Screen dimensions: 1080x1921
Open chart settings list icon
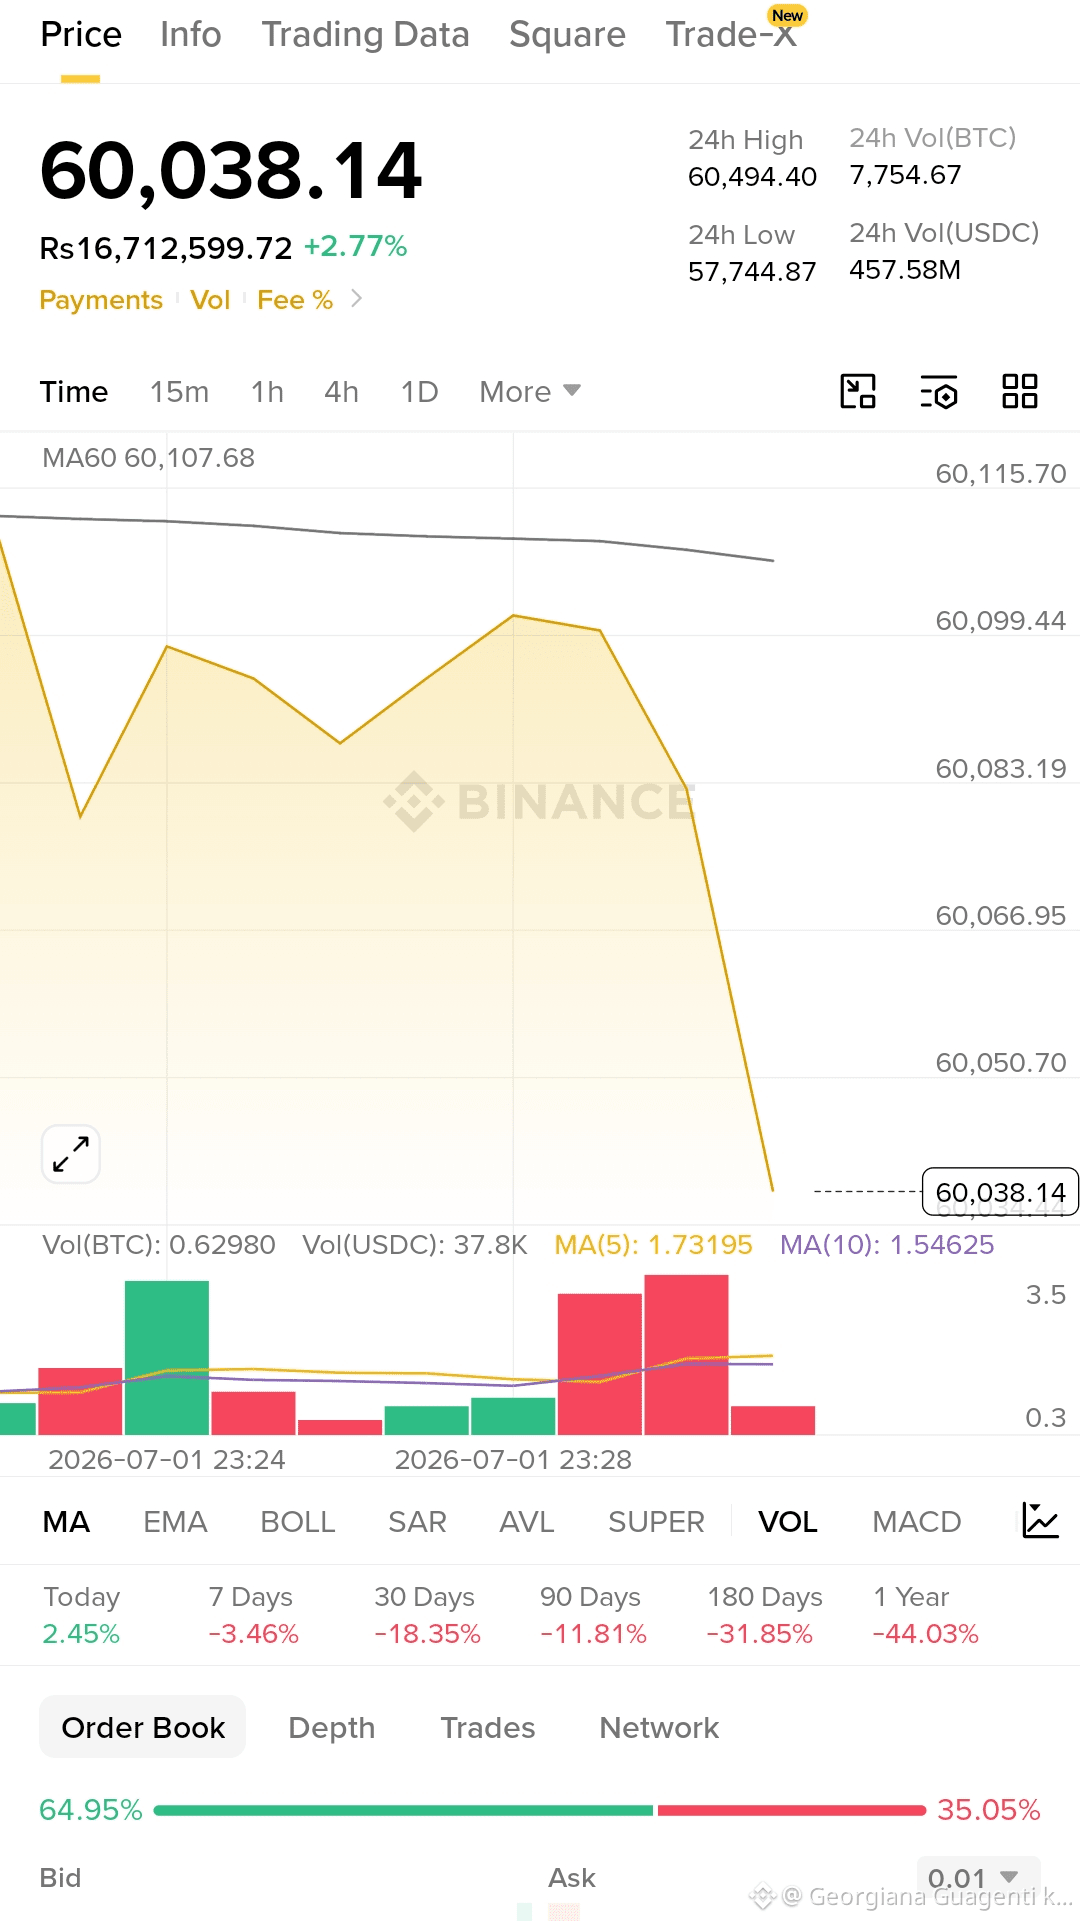point(939,392)
